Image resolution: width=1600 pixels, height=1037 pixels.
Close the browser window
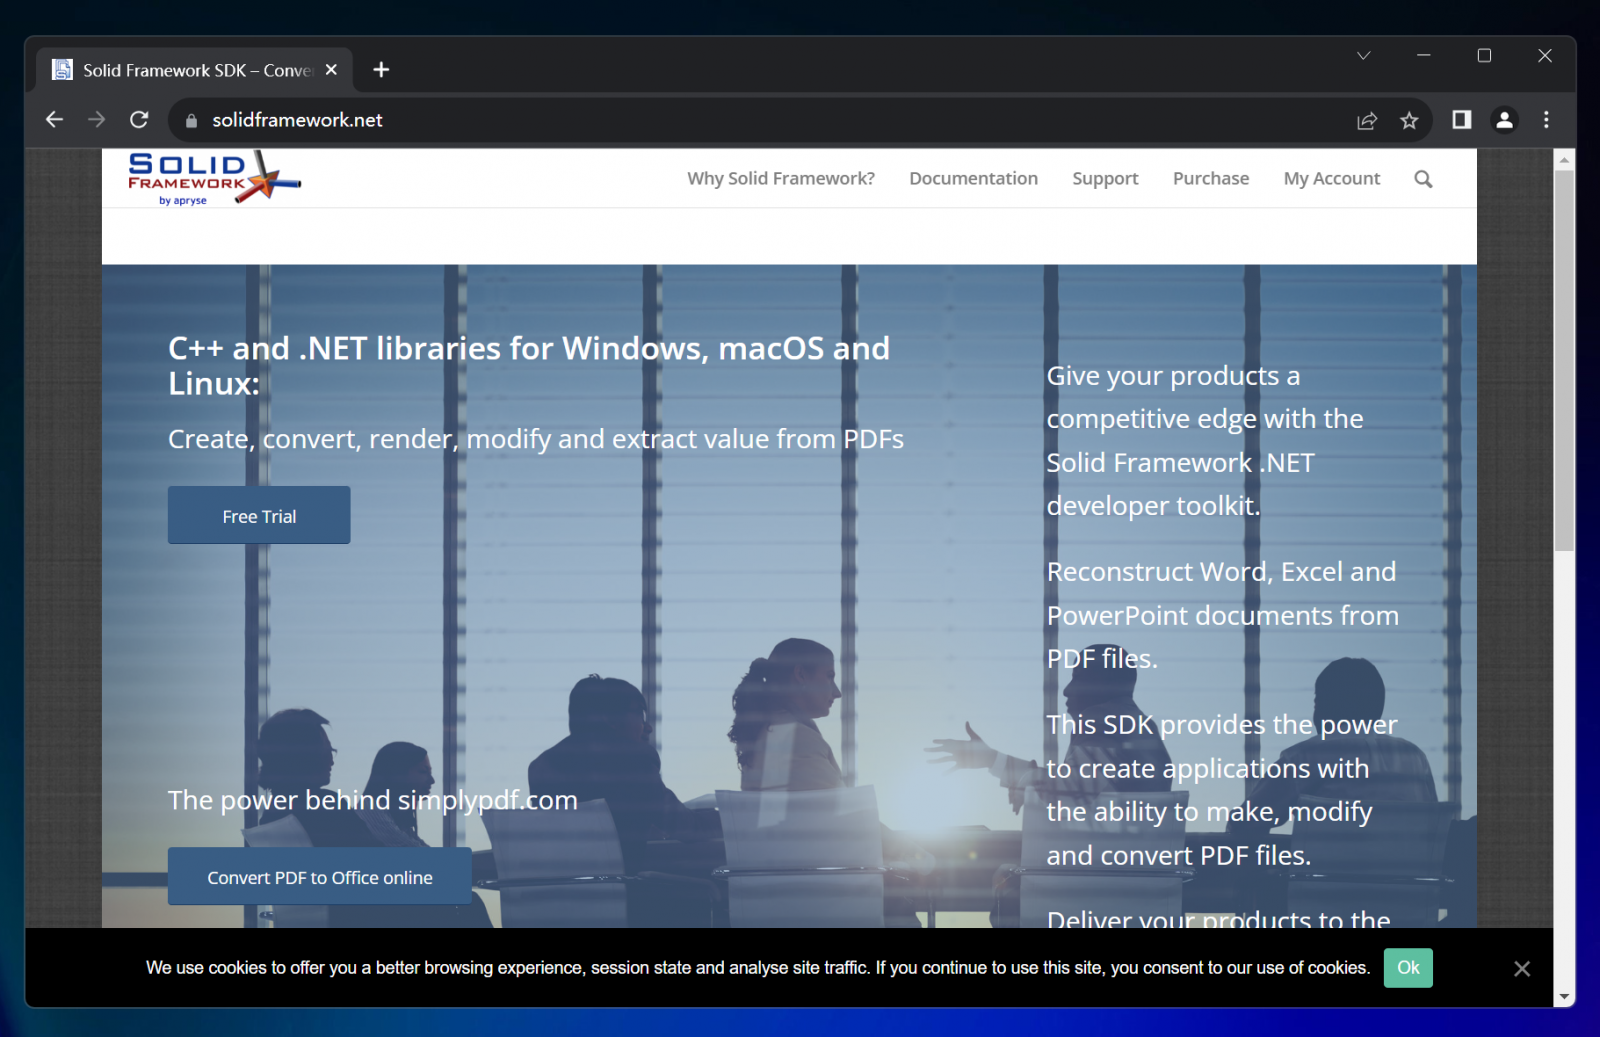tap(1545, 56)
